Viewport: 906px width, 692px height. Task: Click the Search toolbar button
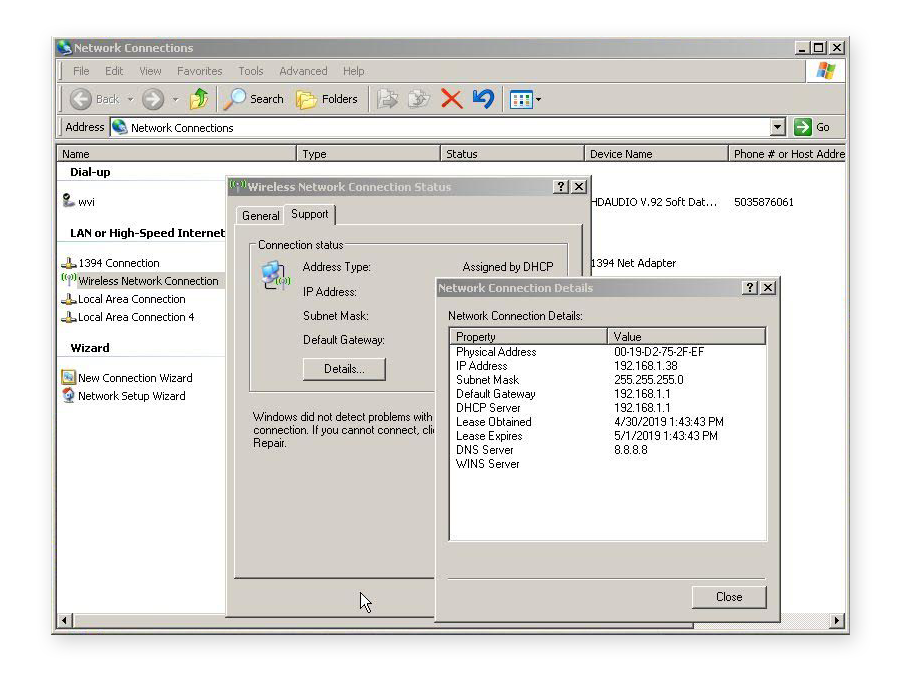point(255,99)
